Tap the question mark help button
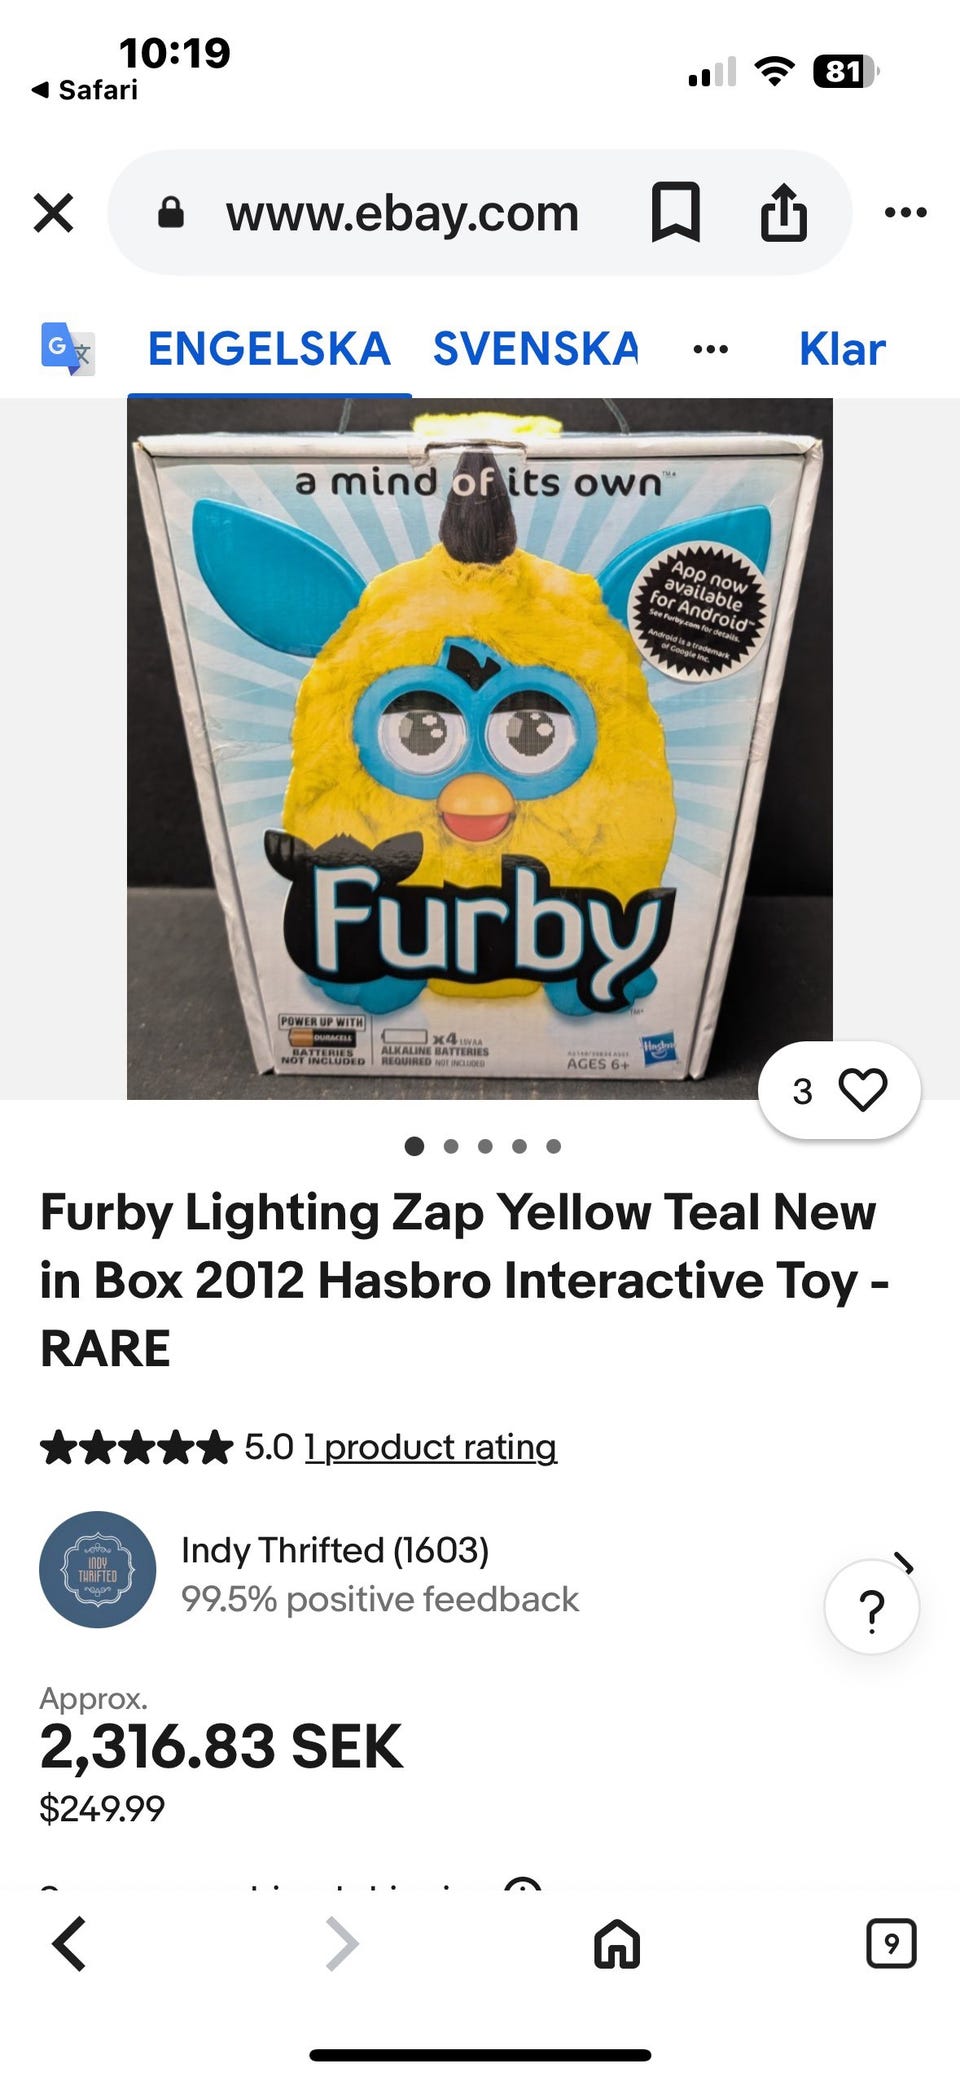Image resolution: width=960 pixels, height=2081 pixels. (x=872, y=1607)
